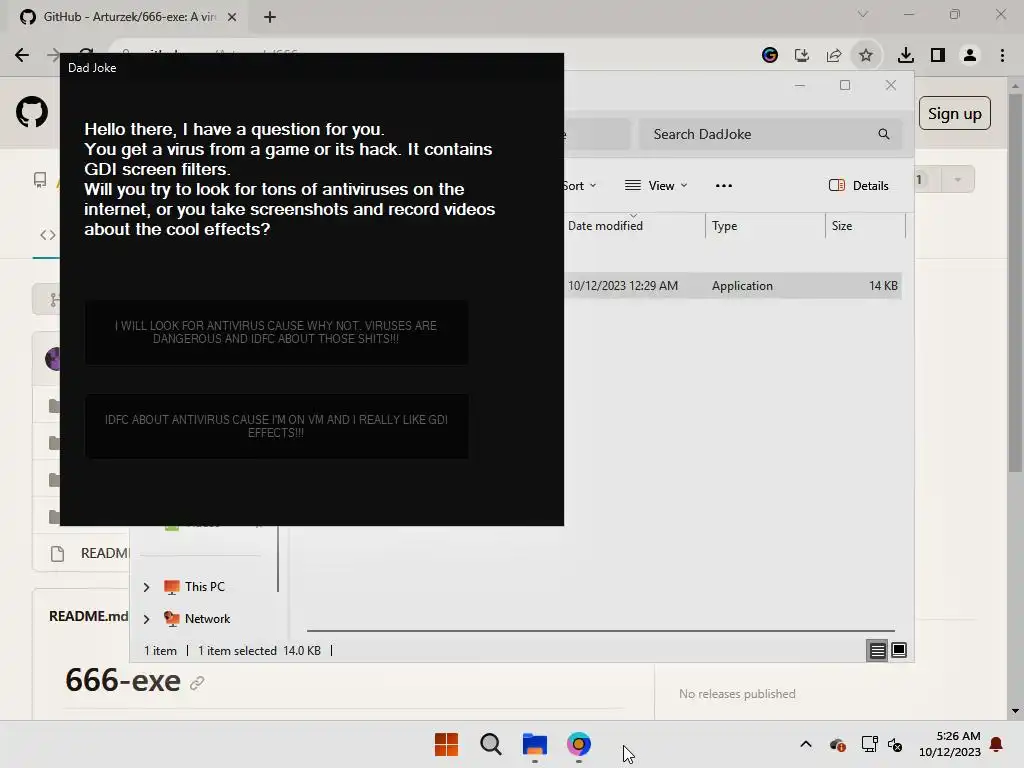Choose the 'I will look for antivirus' answer

click(x=276, y=332)
